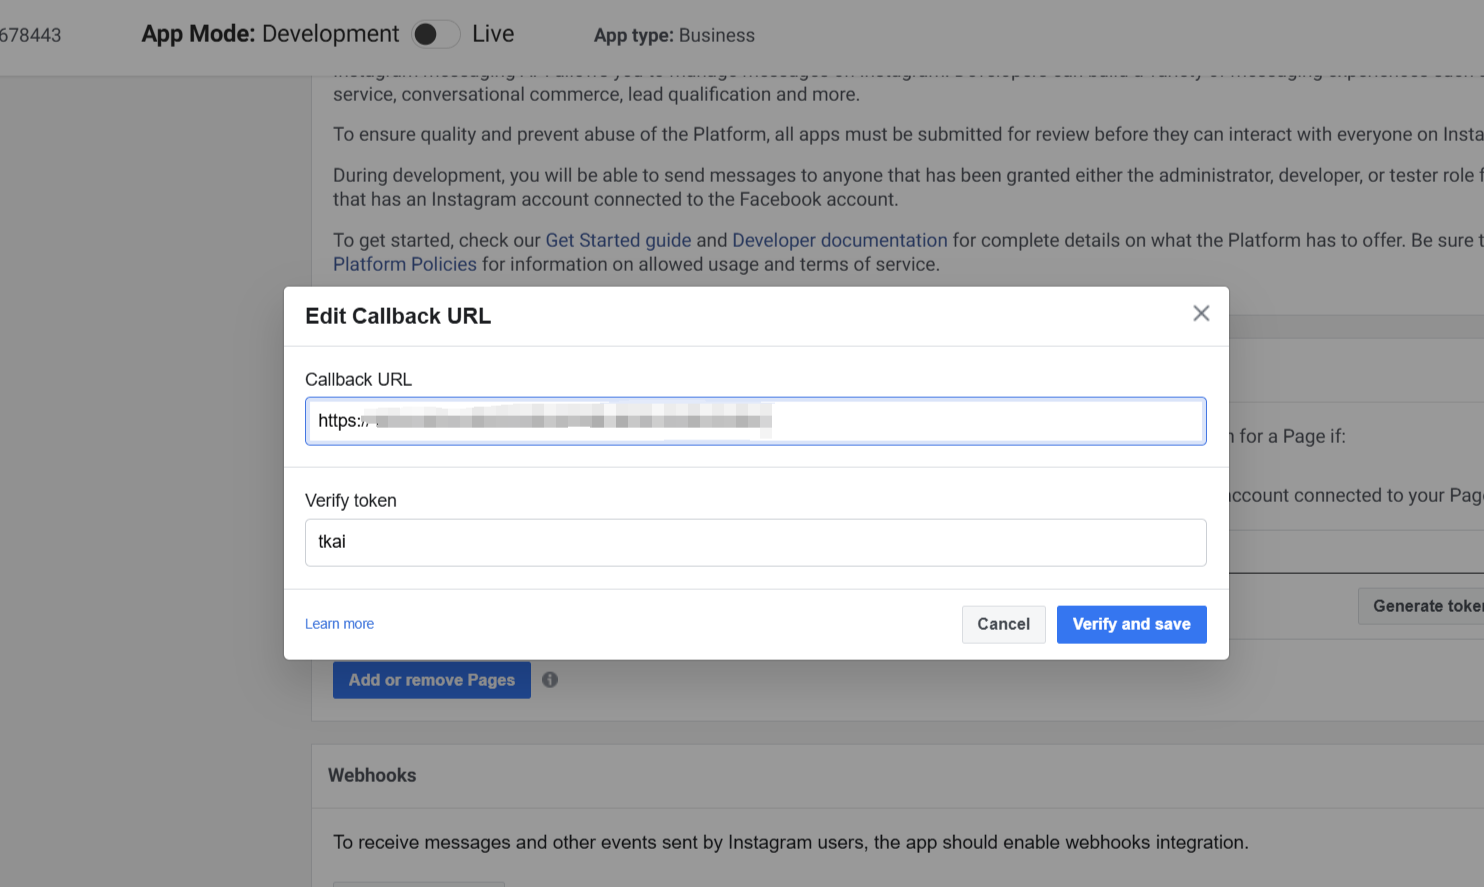This screenshot has width=1484, height=887.
Task: Open the Get Started guide link
Action: coord(618,240)
